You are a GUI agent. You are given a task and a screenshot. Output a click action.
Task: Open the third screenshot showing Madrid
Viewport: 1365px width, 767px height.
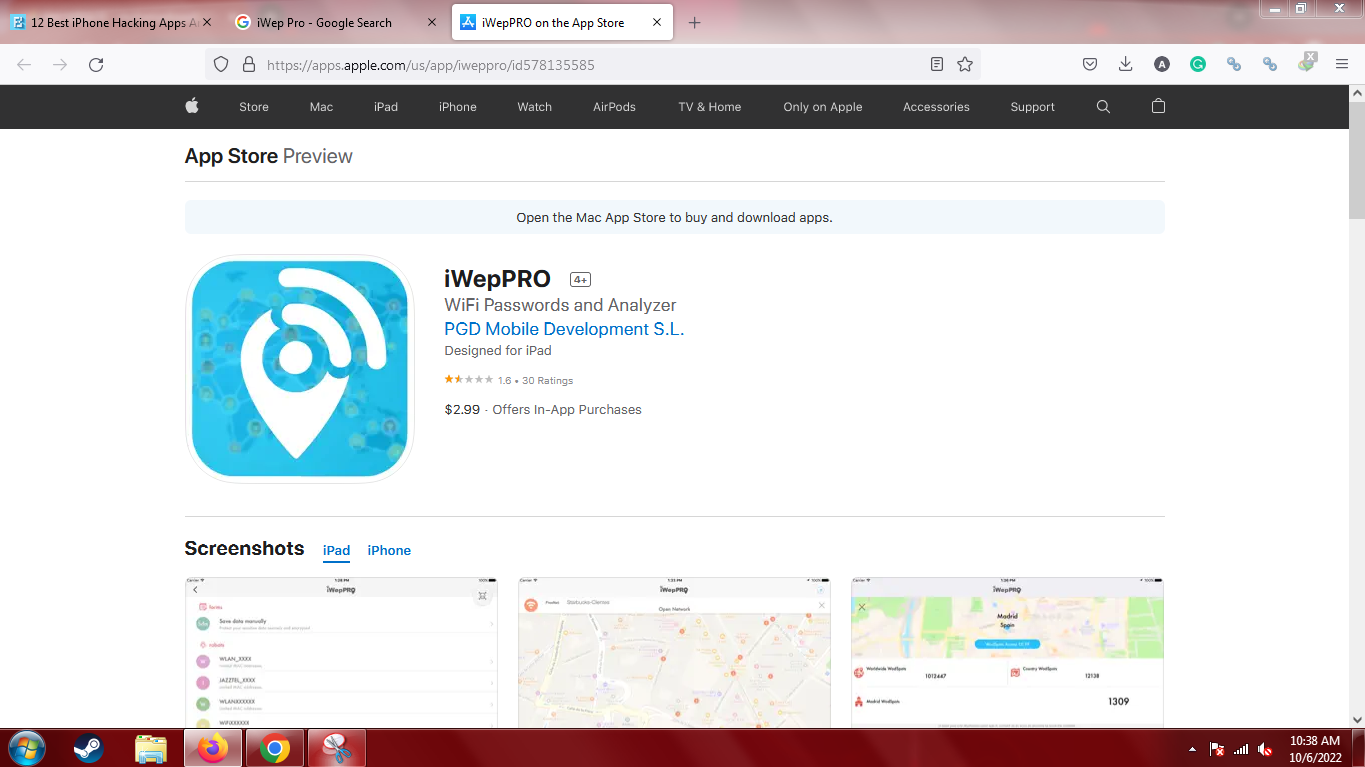coord(1007,652)
